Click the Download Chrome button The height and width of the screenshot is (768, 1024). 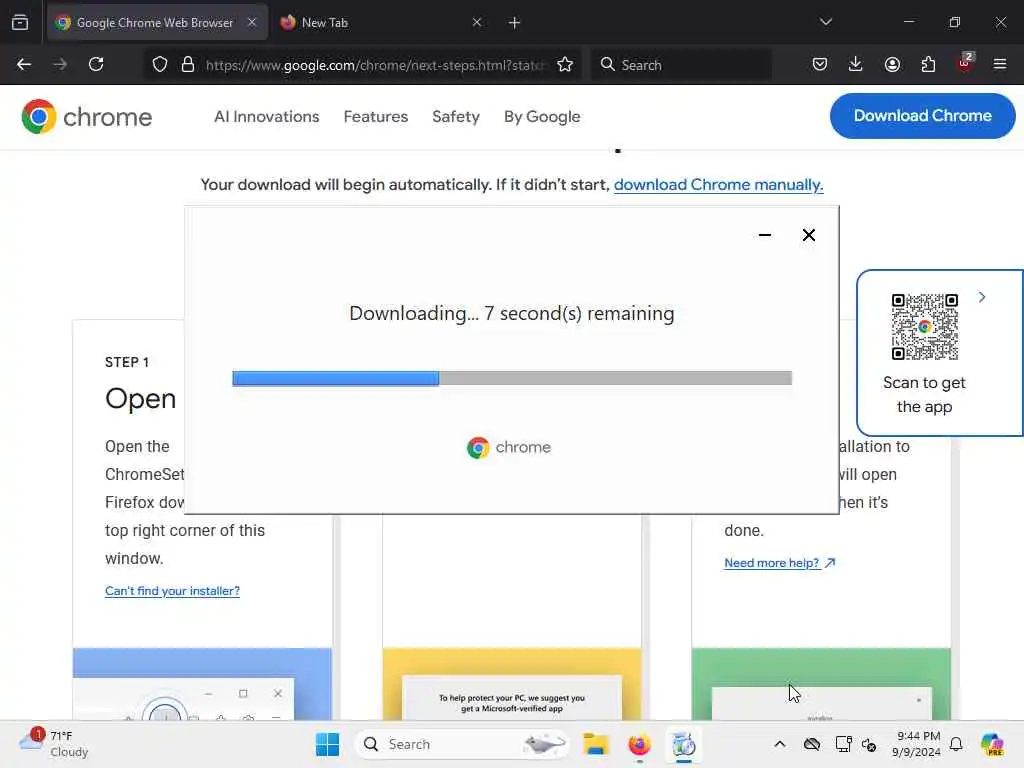click(922, 116)
